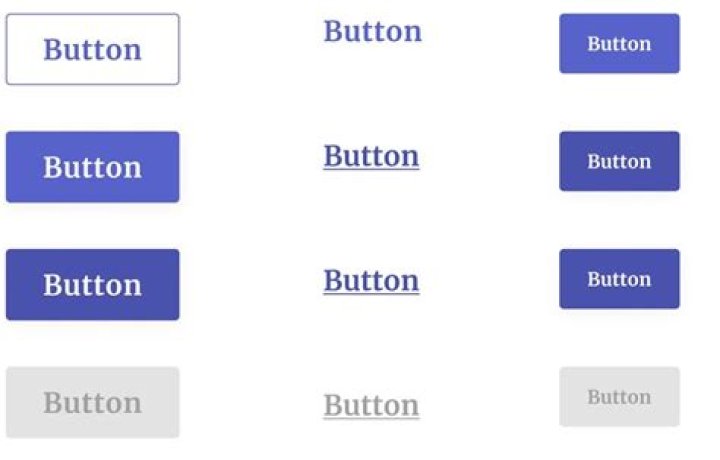Choose the large primary Button in the second row
720x460 pixels.
(92, 167)
